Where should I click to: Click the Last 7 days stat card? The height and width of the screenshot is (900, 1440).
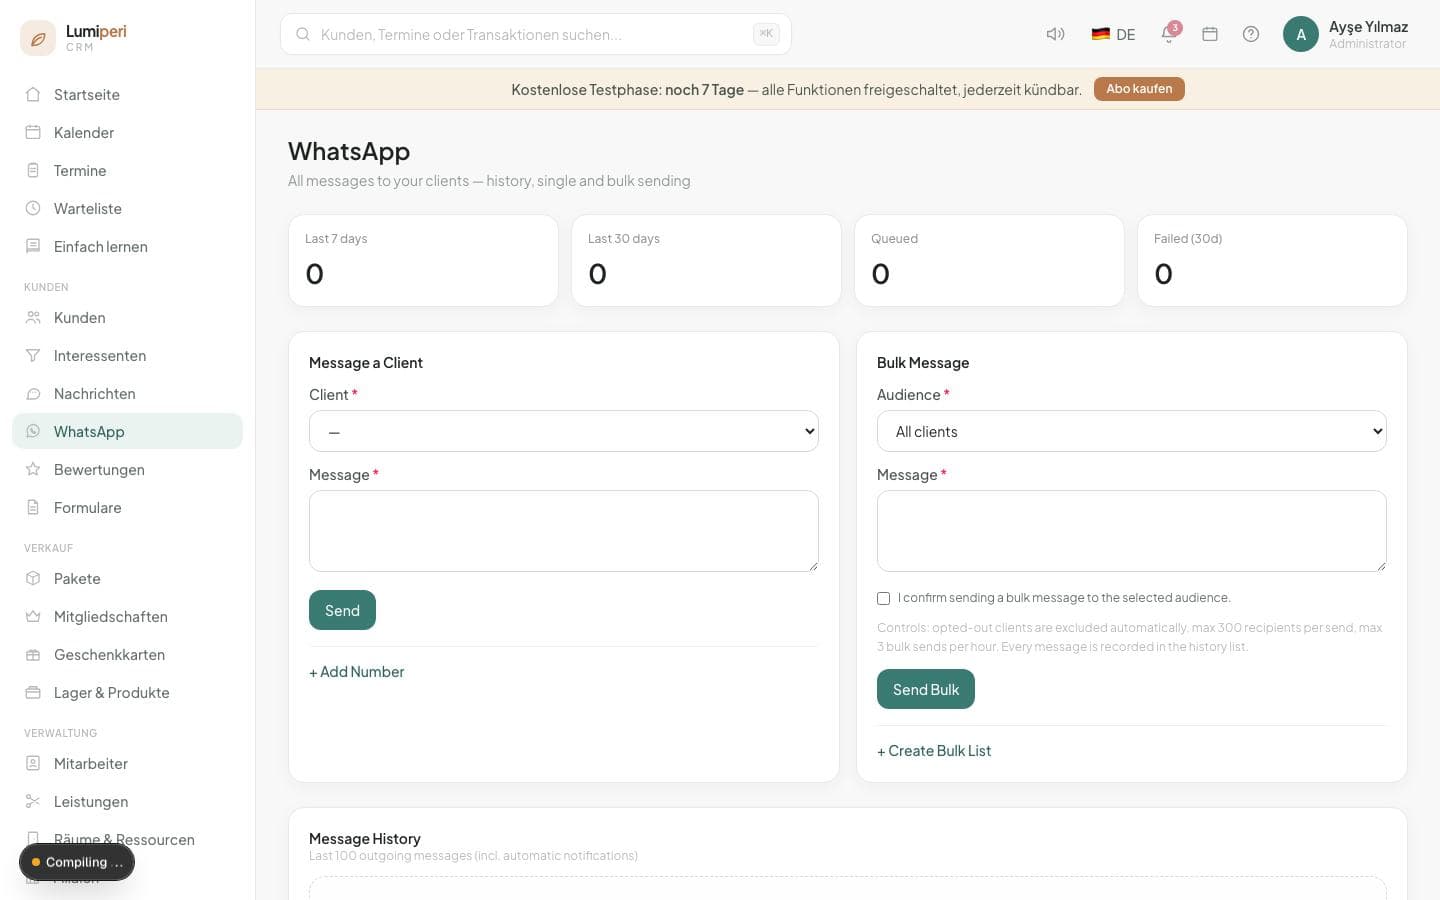[423, 260]
